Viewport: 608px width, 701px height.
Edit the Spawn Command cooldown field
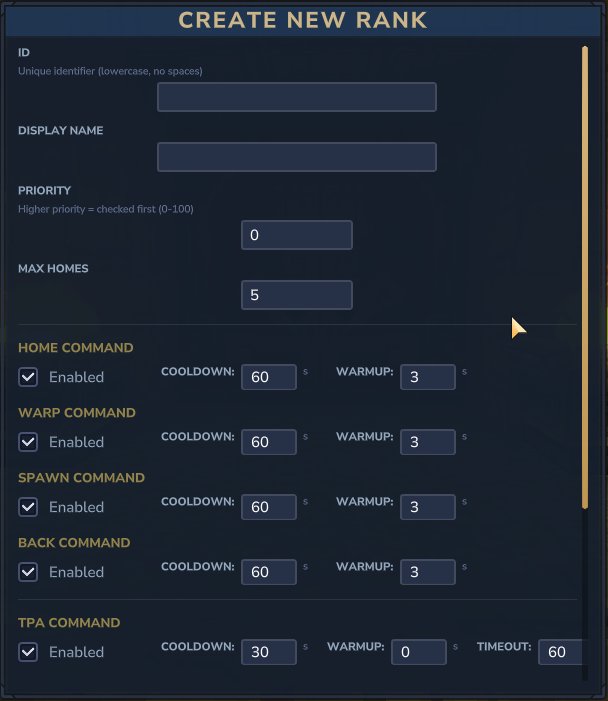pos(269,507)
